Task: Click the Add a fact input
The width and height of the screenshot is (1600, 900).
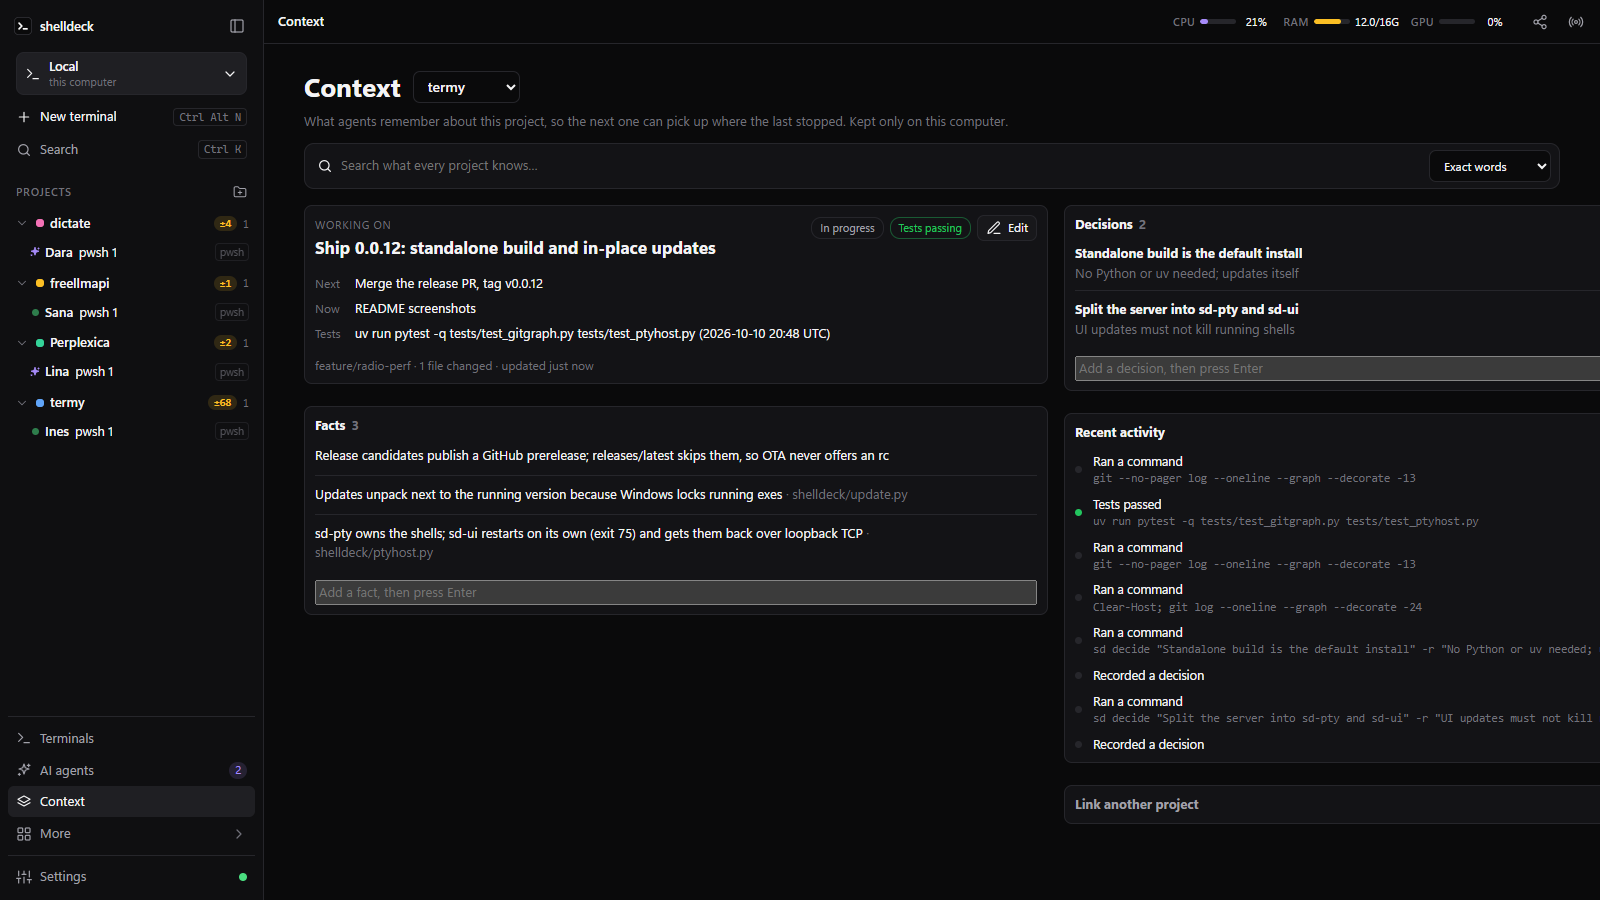Action: click(x=676, y=593)
